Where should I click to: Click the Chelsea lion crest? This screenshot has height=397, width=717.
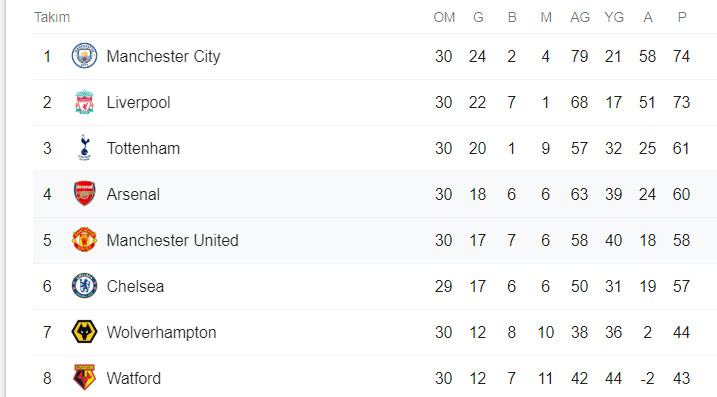tap(84, 286)
